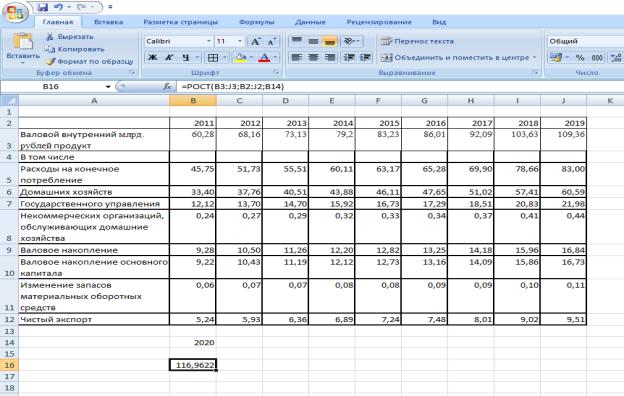Open the Рецензирование tab
The width and height of the screenshot is (624, 396).
(379, 22)
